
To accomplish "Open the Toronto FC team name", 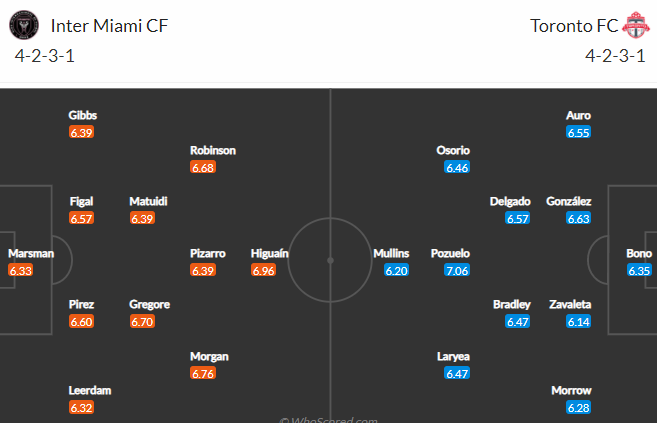I will 574,26.
